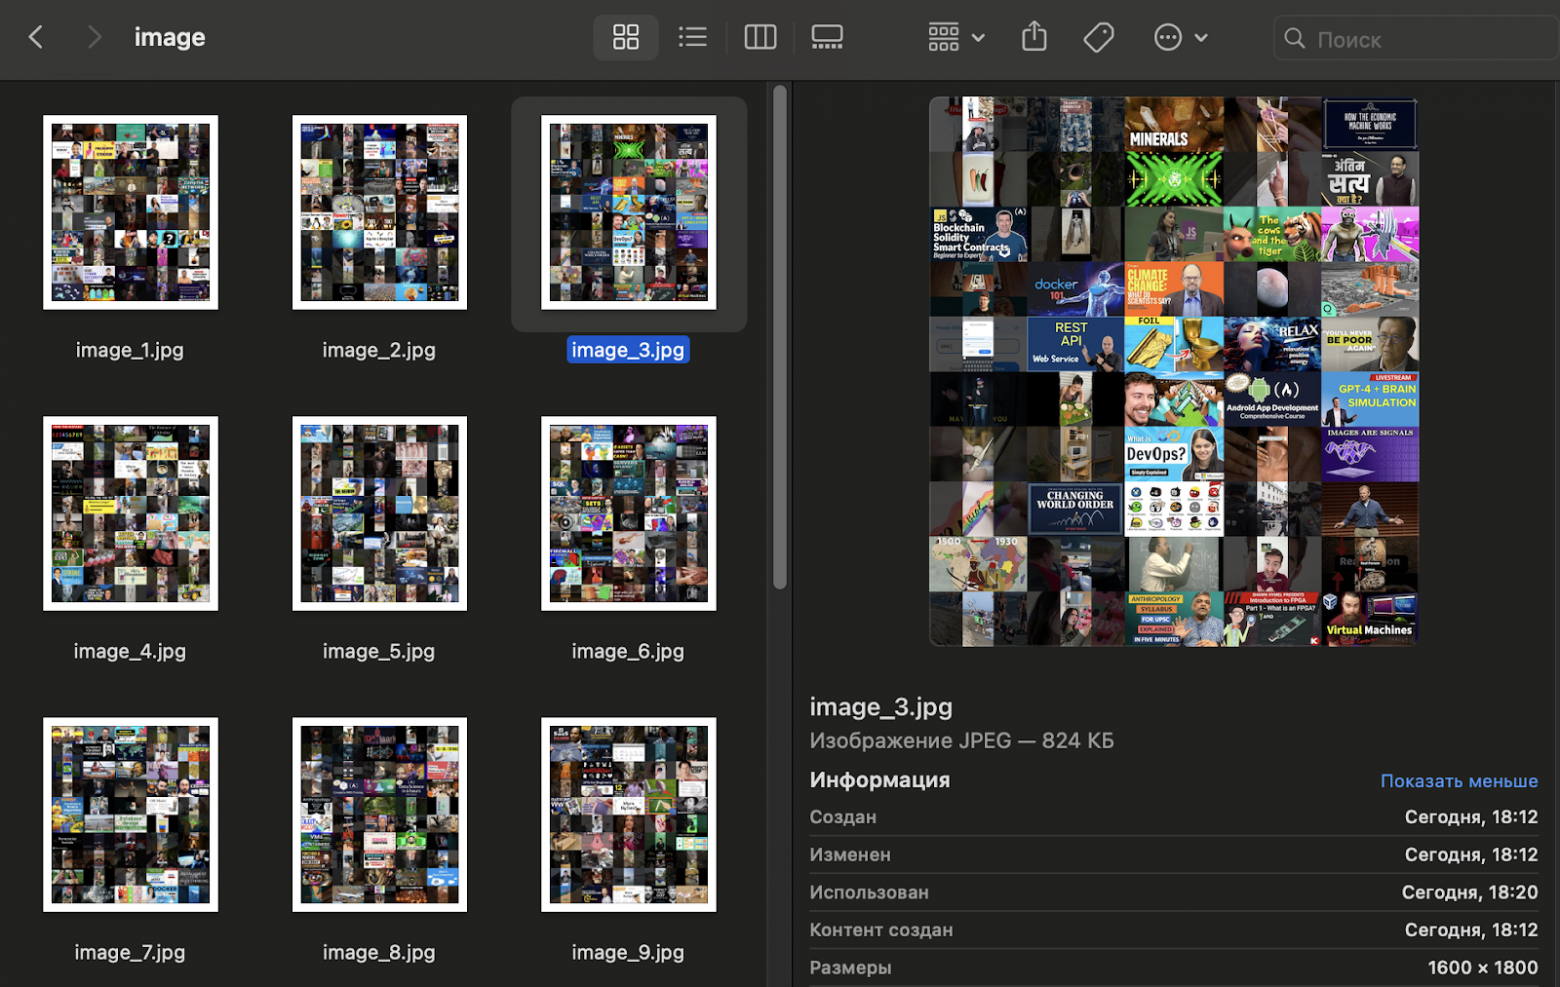
Task: Click the large preview image of image_3.jpg
Action: tap(1173, 371)
